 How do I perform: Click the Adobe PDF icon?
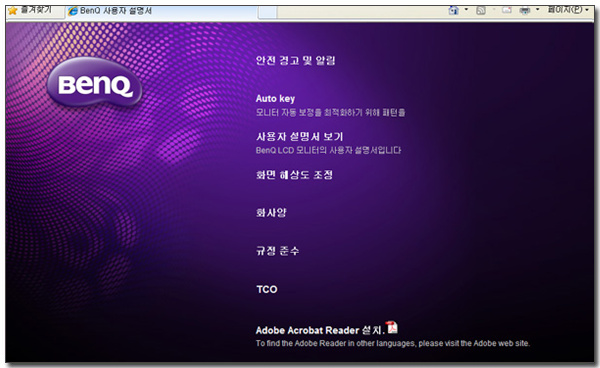pyautogui.click(x=392, y=327)
